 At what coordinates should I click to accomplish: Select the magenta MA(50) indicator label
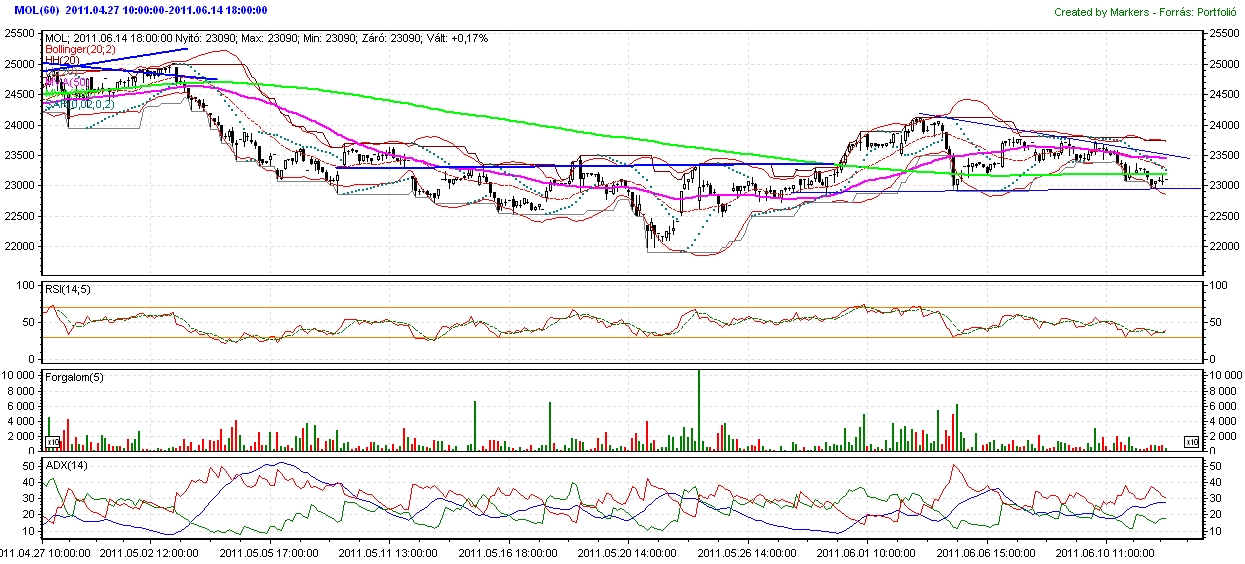pyautogui.click(x=65, y=82)
